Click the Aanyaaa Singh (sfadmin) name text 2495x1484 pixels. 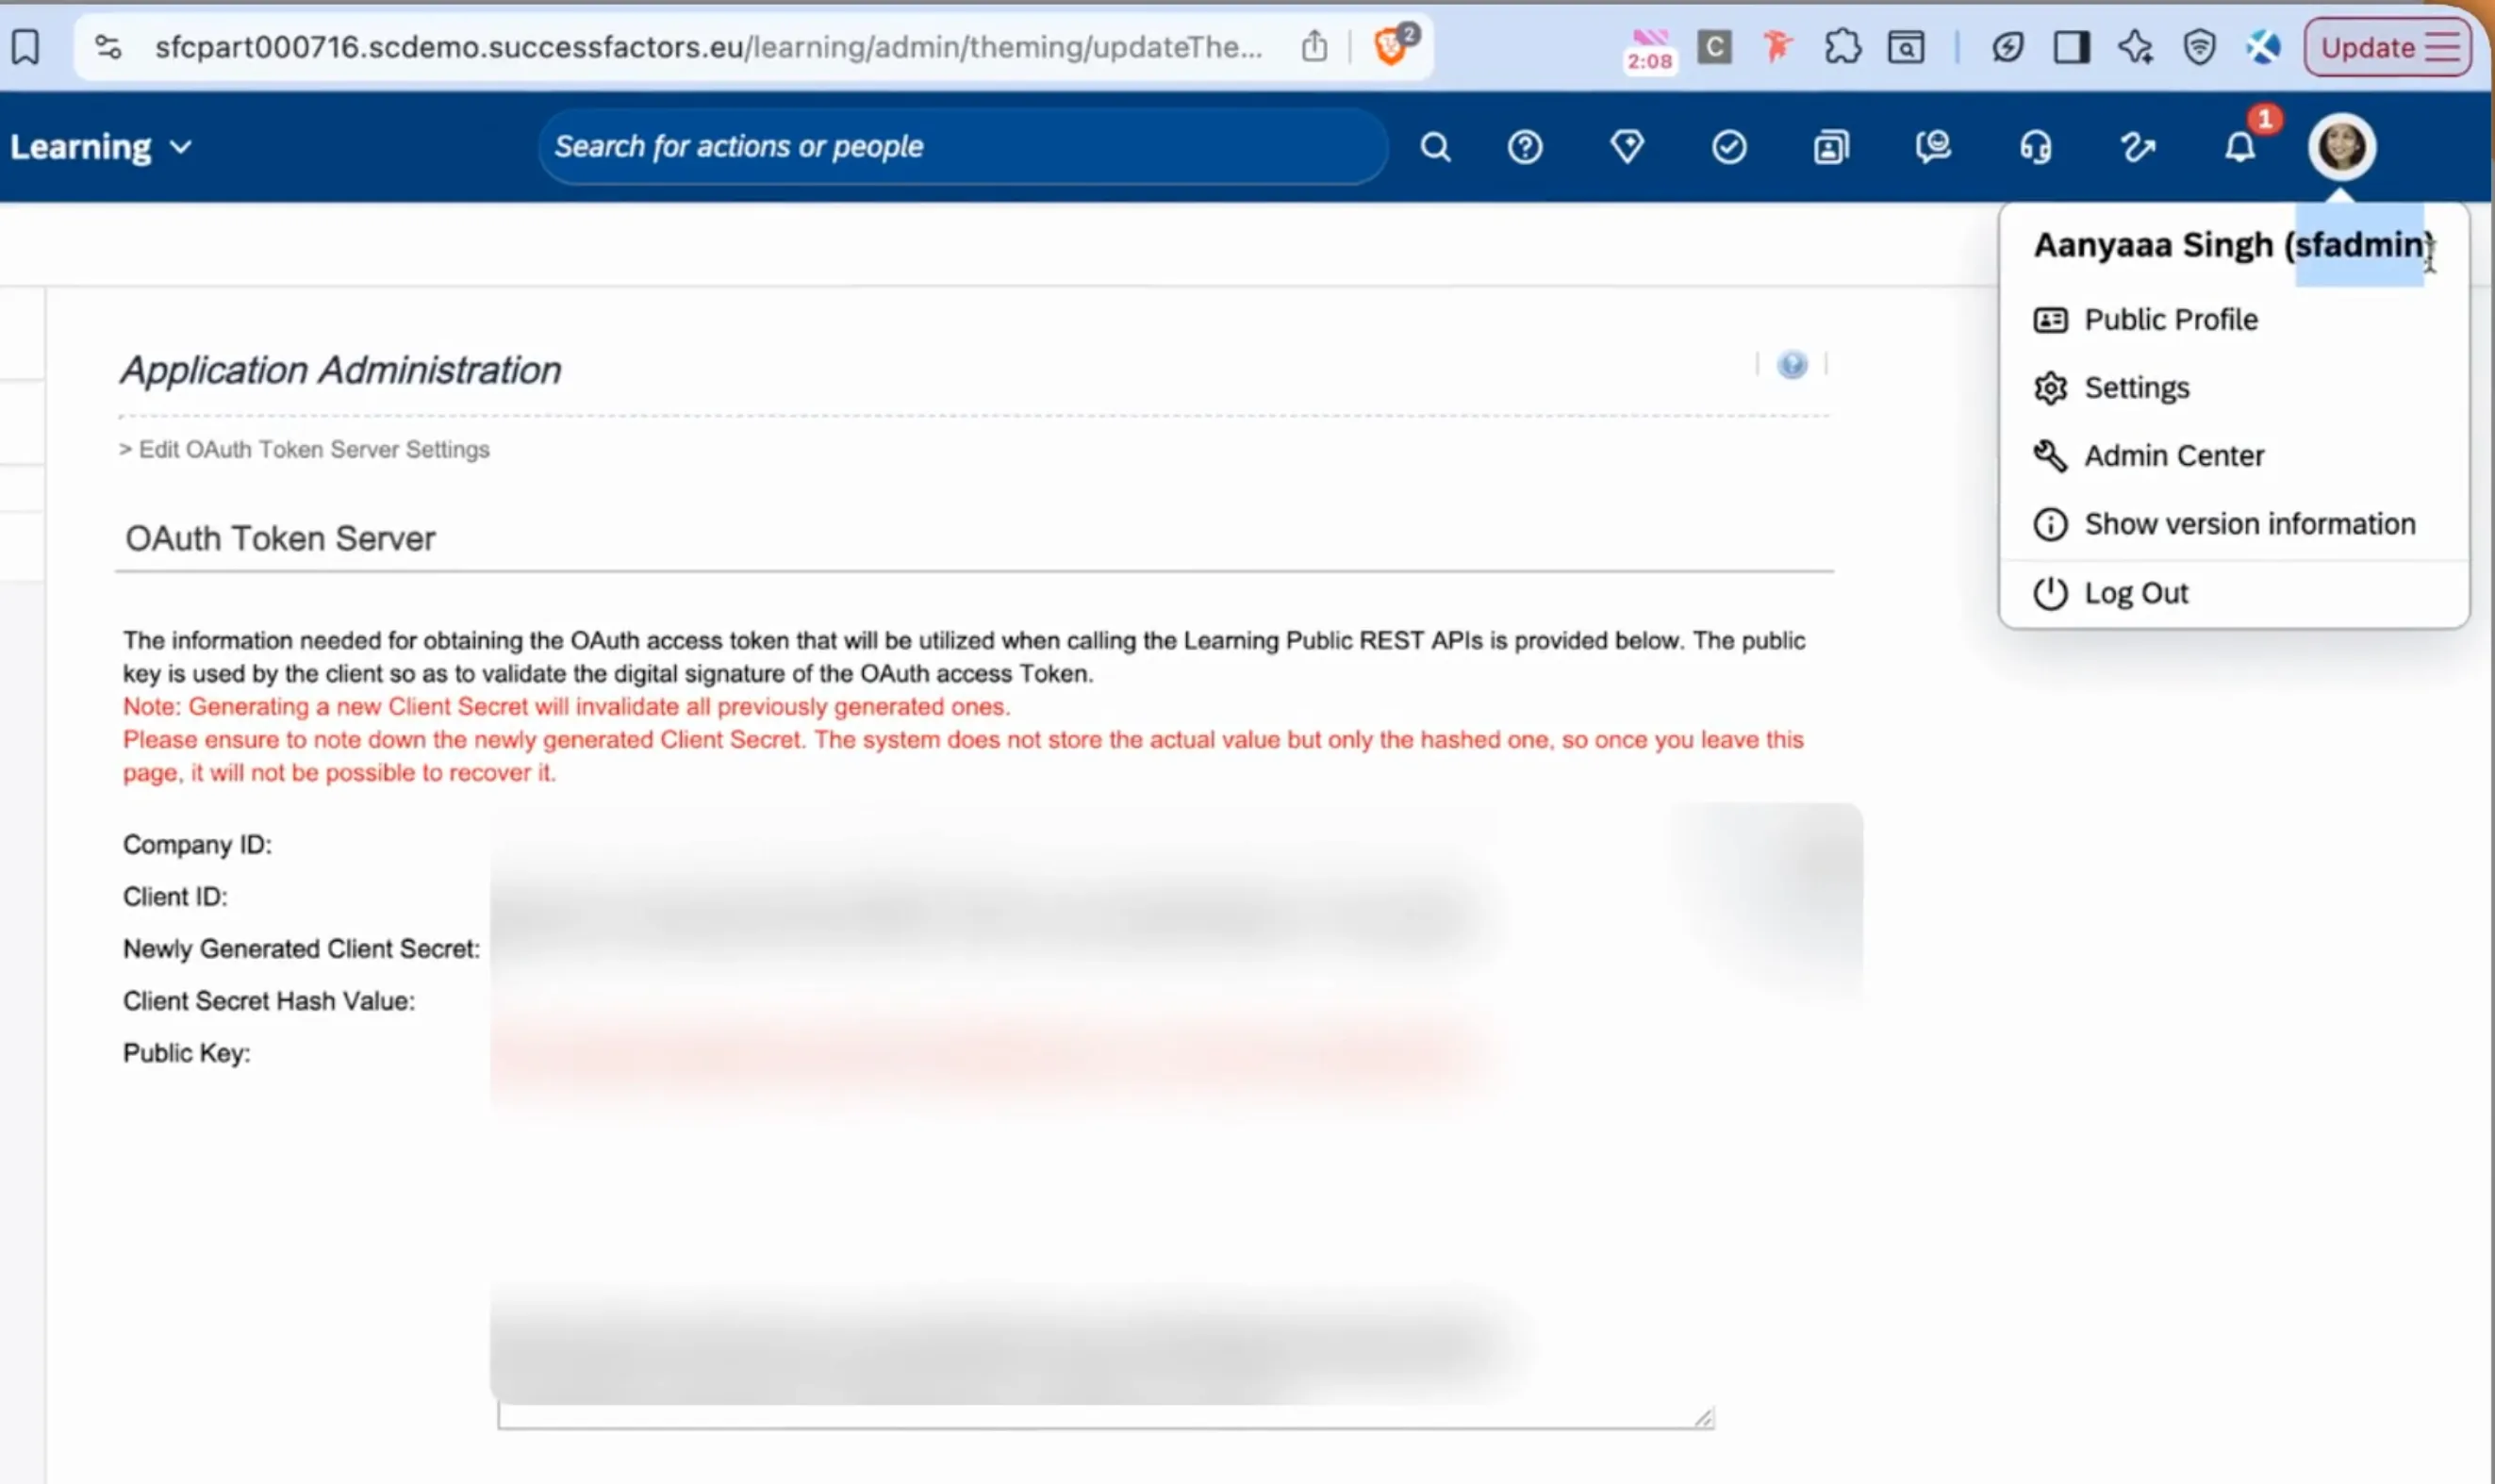pos(2234,244)
